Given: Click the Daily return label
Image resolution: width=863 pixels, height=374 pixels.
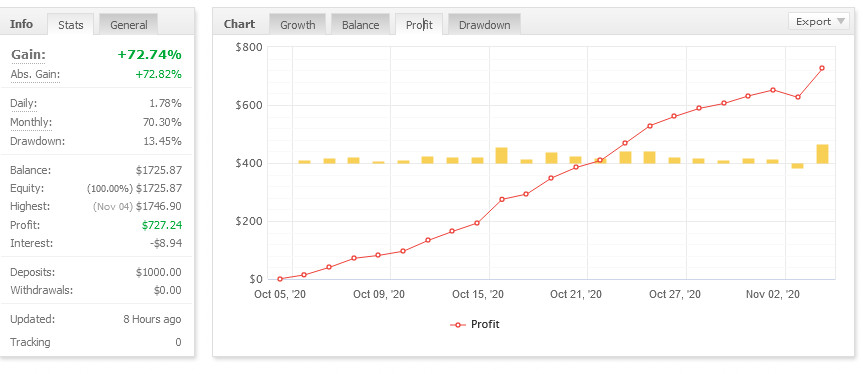Looking at the screenshot, I should [x=24, y=103].
